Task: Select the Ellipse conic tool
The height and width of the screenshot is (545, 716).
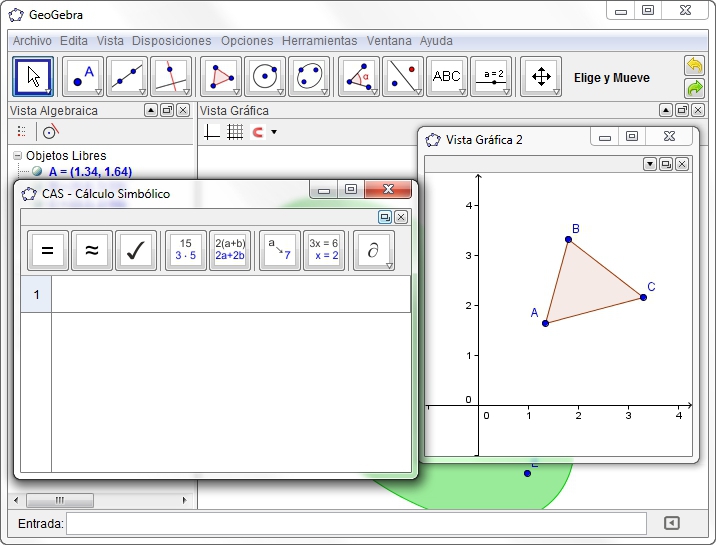Action: [309, 77]
